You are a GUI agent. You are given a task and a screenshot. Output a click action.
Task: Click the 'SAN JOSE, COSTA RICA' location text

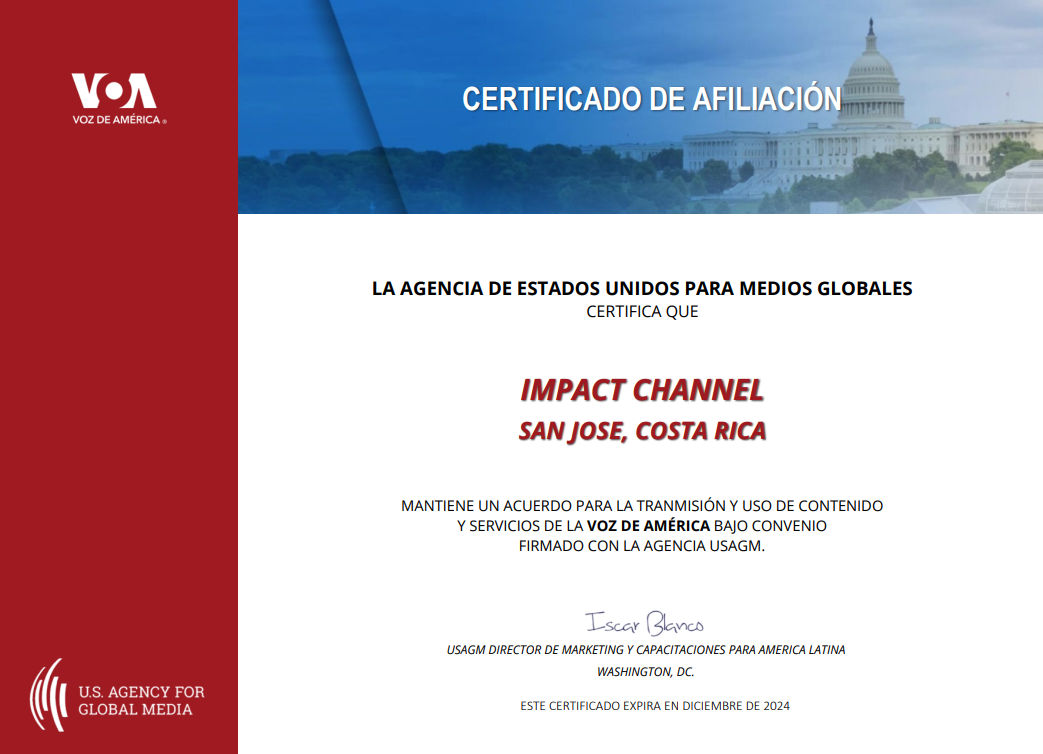[x=642, y=431]
